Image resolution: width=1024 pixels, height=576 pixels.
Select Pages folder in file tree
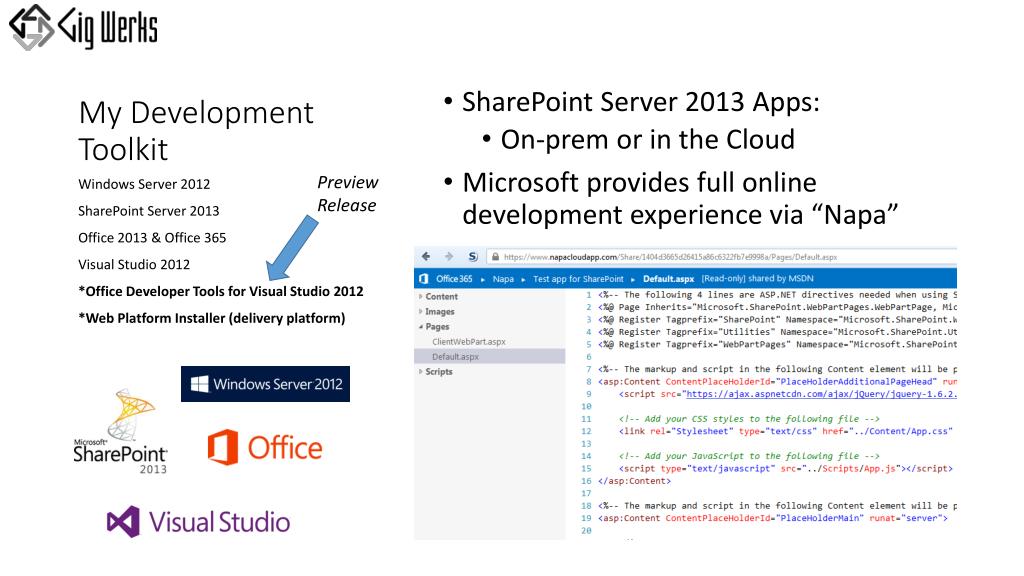coord(437,327)
